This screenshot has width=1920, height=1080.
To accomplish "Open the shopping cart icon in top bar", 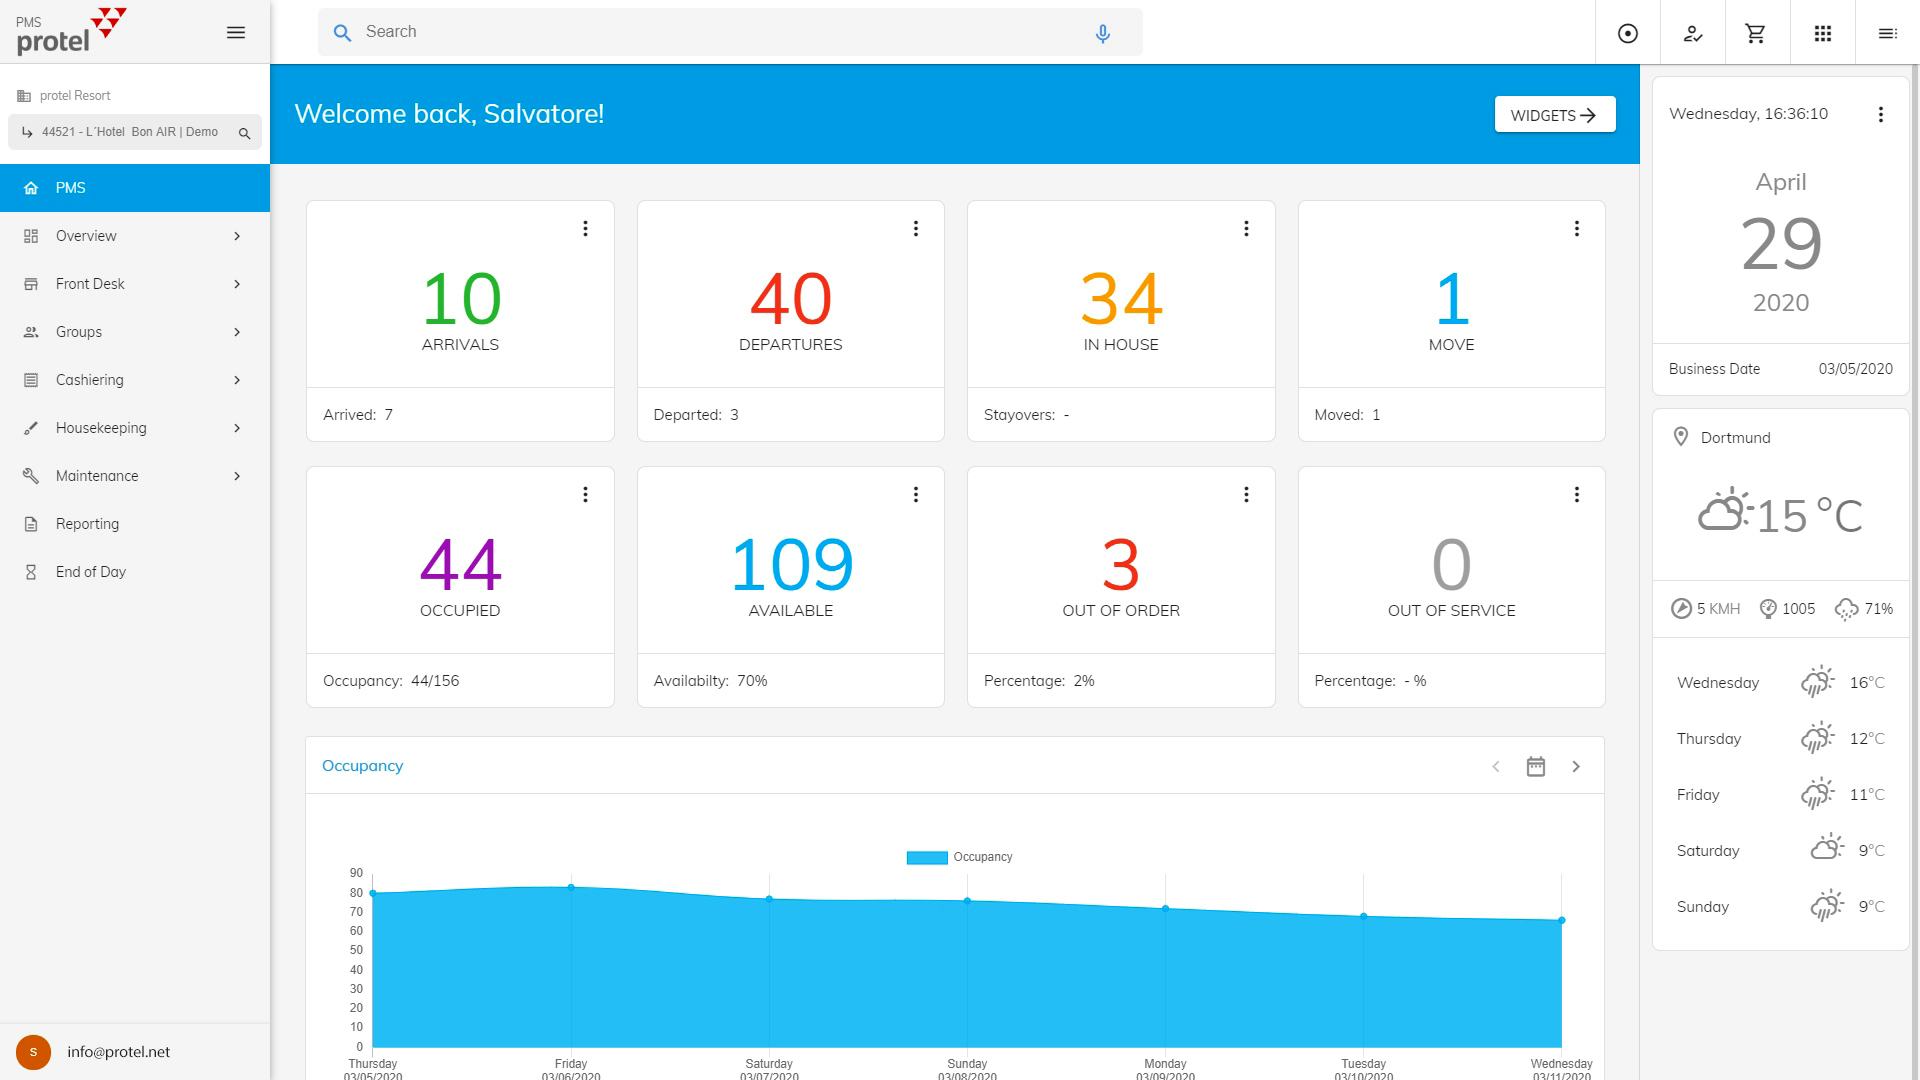I will tap(1756, 32).
